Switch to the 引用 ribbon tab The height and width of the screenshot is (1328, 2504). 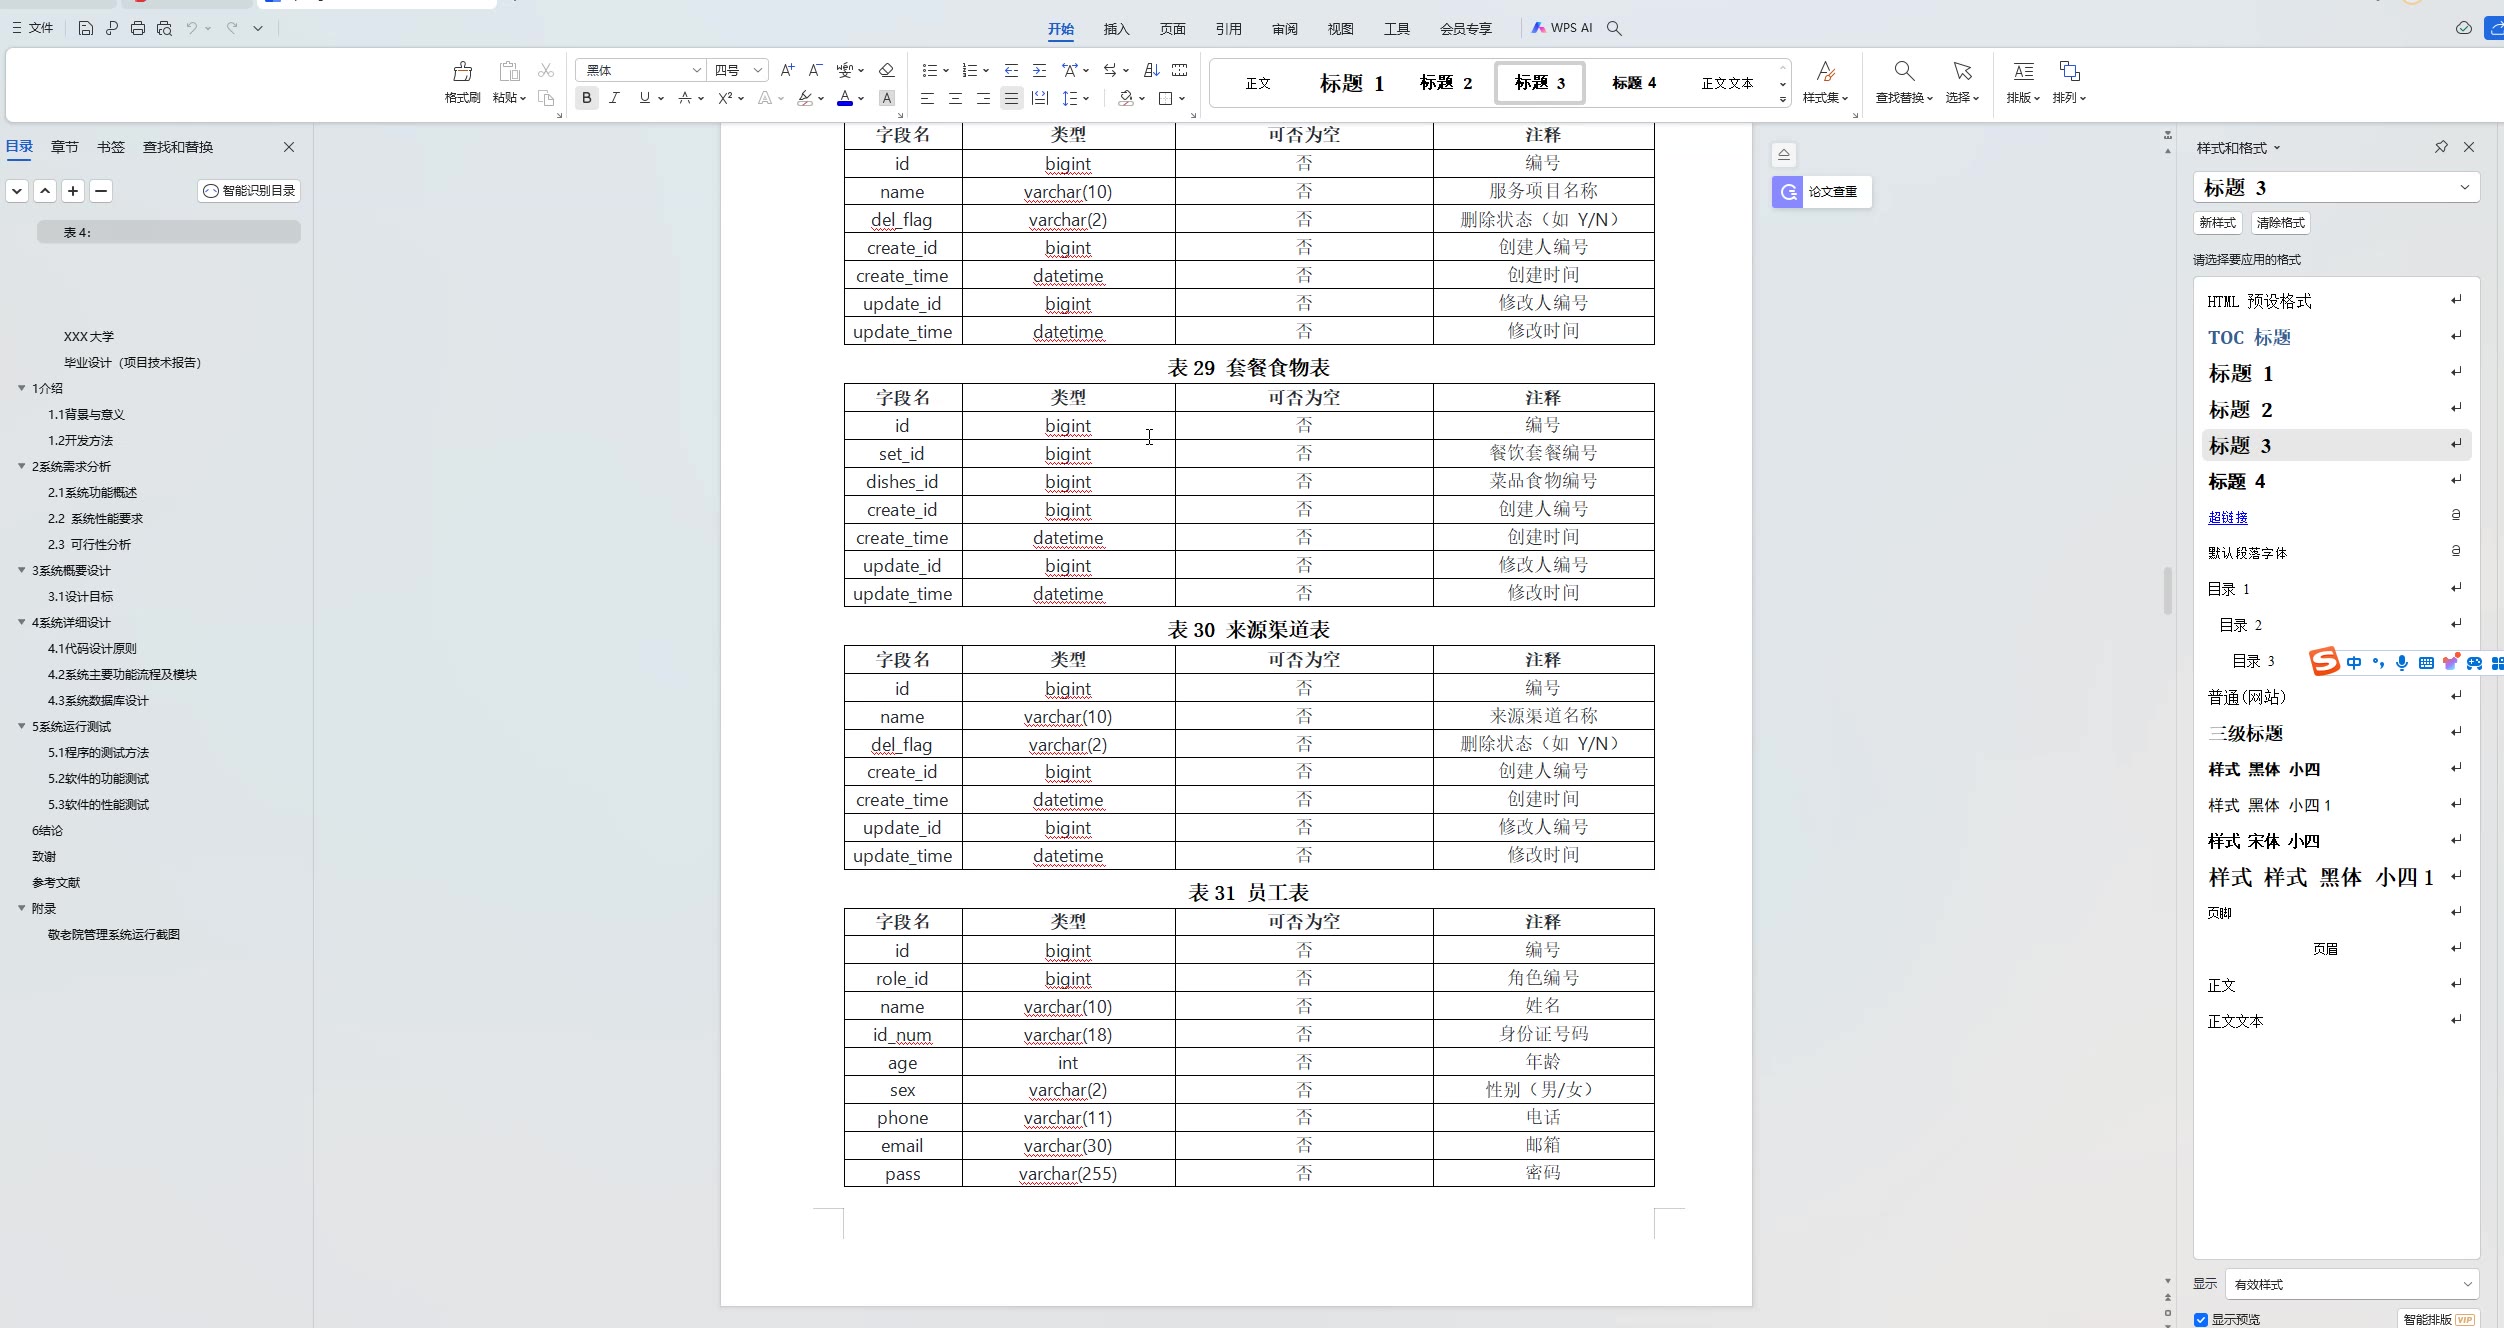pos(1228,29)
